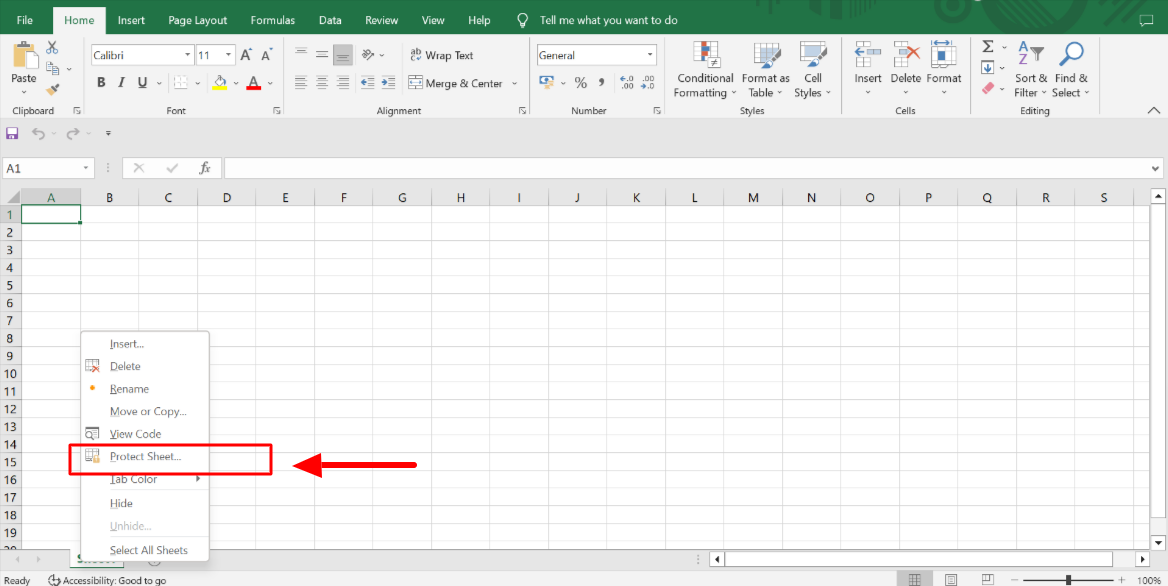Switch to Normal view in status bar
The image size is (1168, 586).
[x=915, y=580]
